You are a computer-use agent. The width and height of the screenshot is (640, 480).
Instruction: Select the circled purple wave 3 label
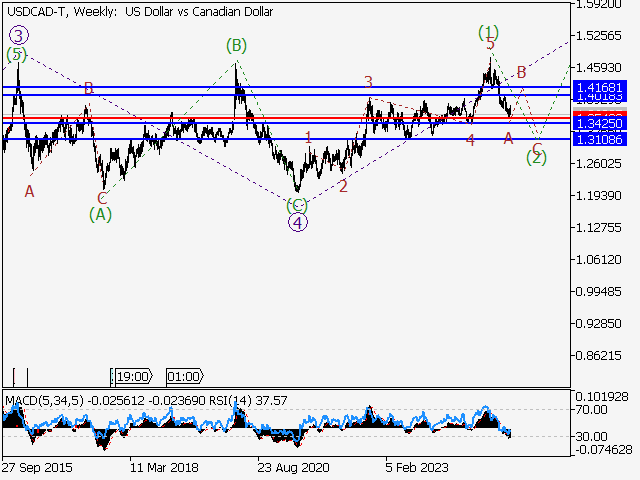coord(19,34)
